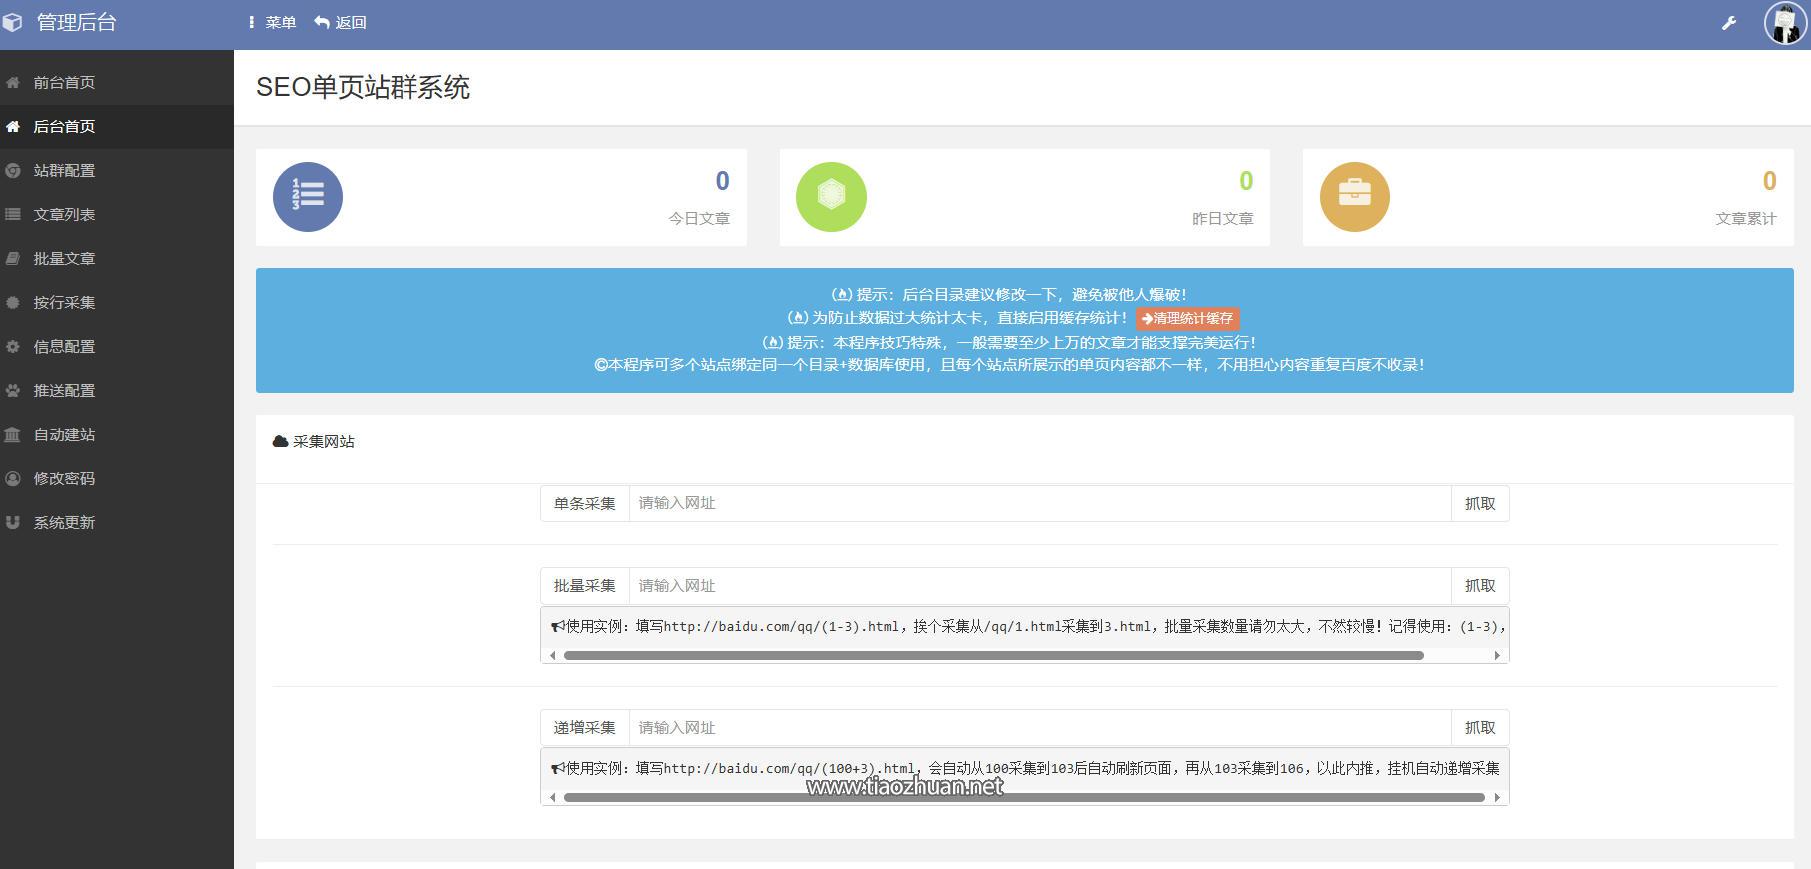
Task: Click the 昨日文章 count value
Action: tap(1246, 181)
